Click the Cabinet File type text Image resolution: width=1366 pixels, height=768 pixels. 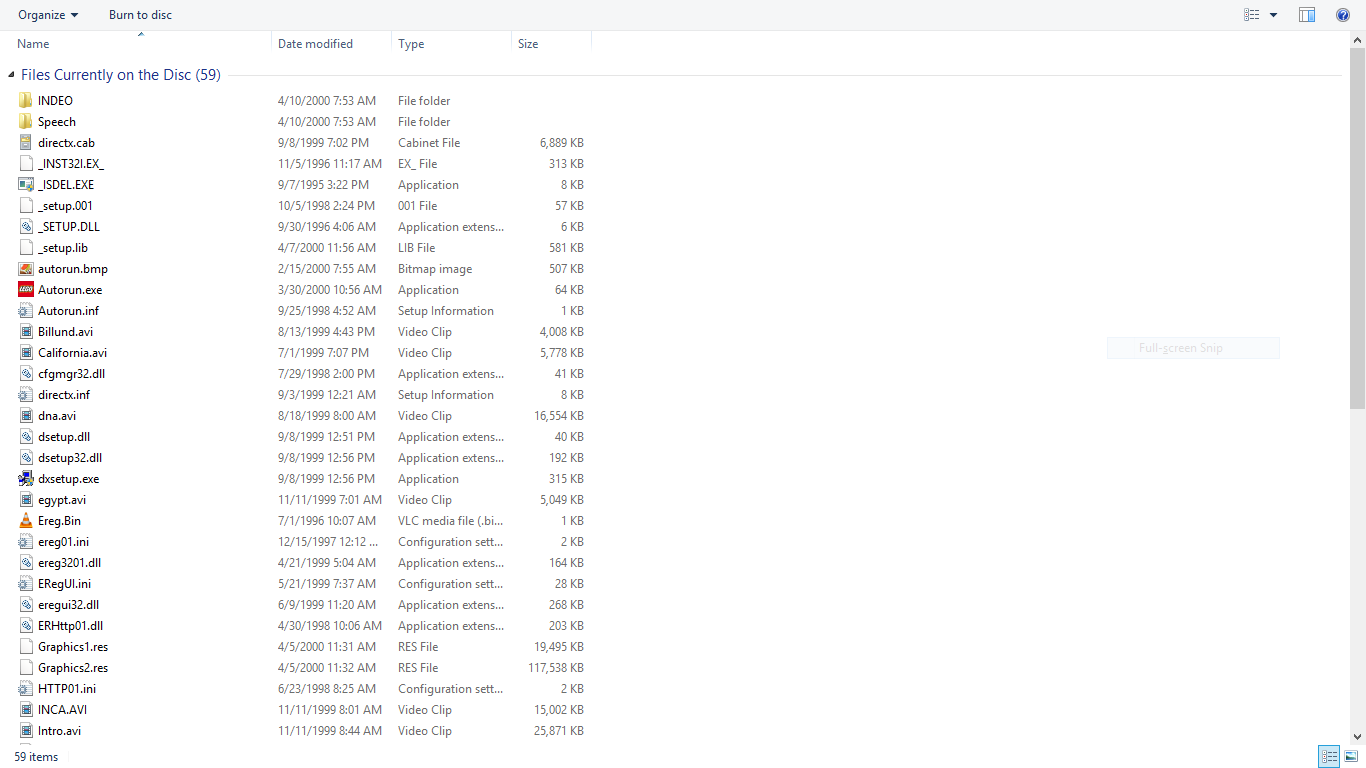coord(429,142)
